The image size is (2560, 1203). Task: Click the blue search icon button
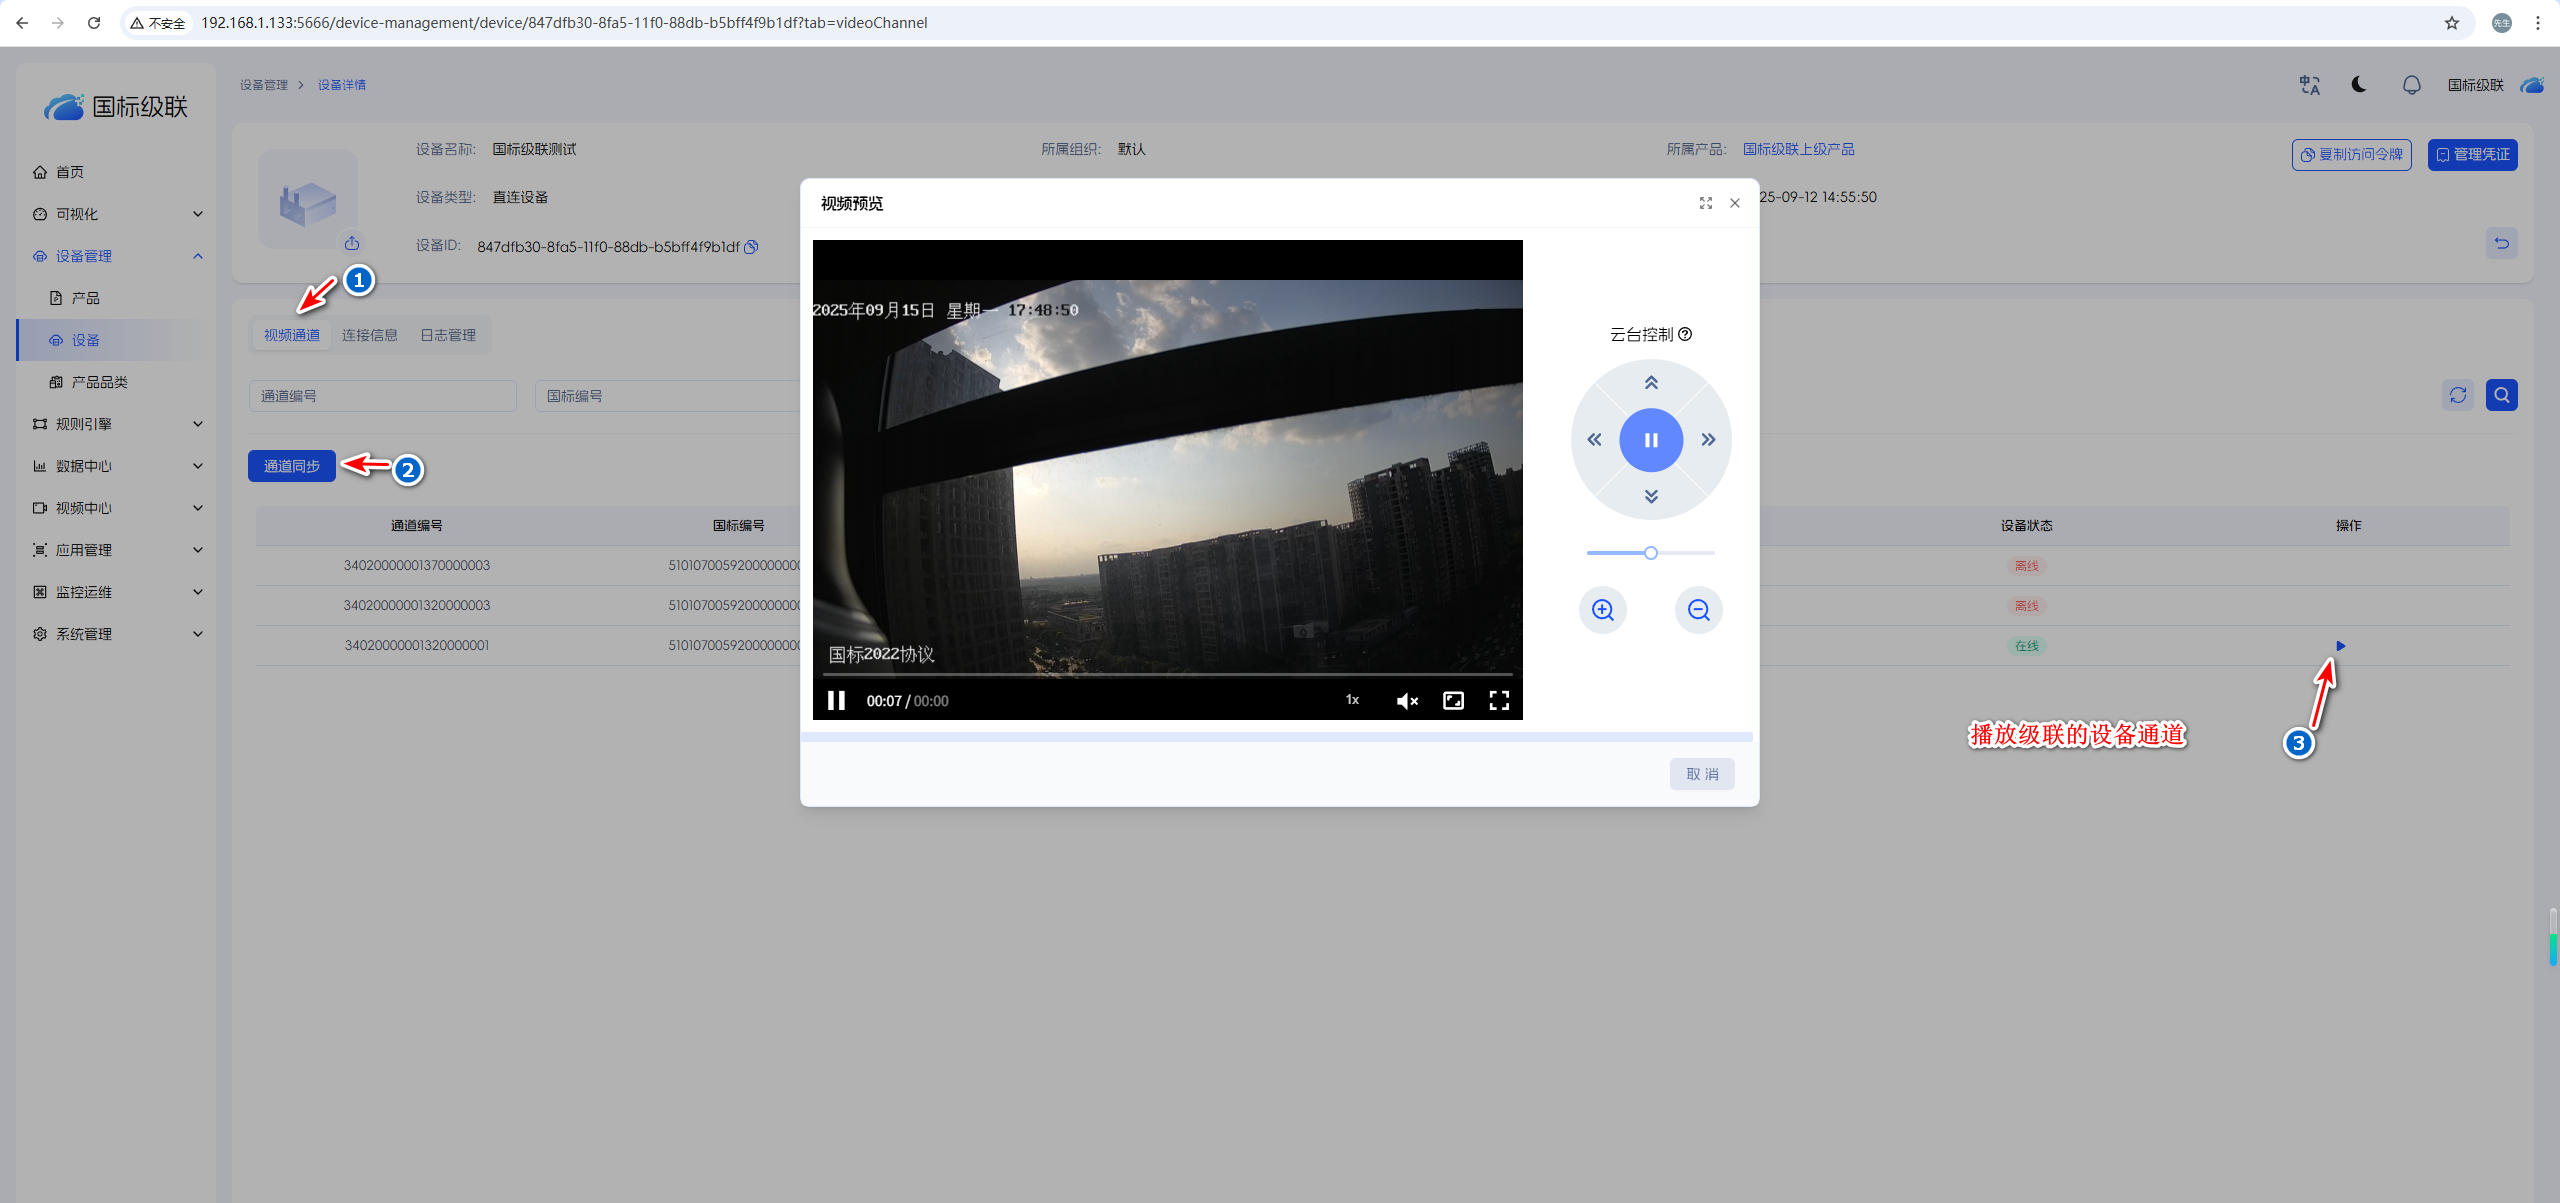point(2501,395)
